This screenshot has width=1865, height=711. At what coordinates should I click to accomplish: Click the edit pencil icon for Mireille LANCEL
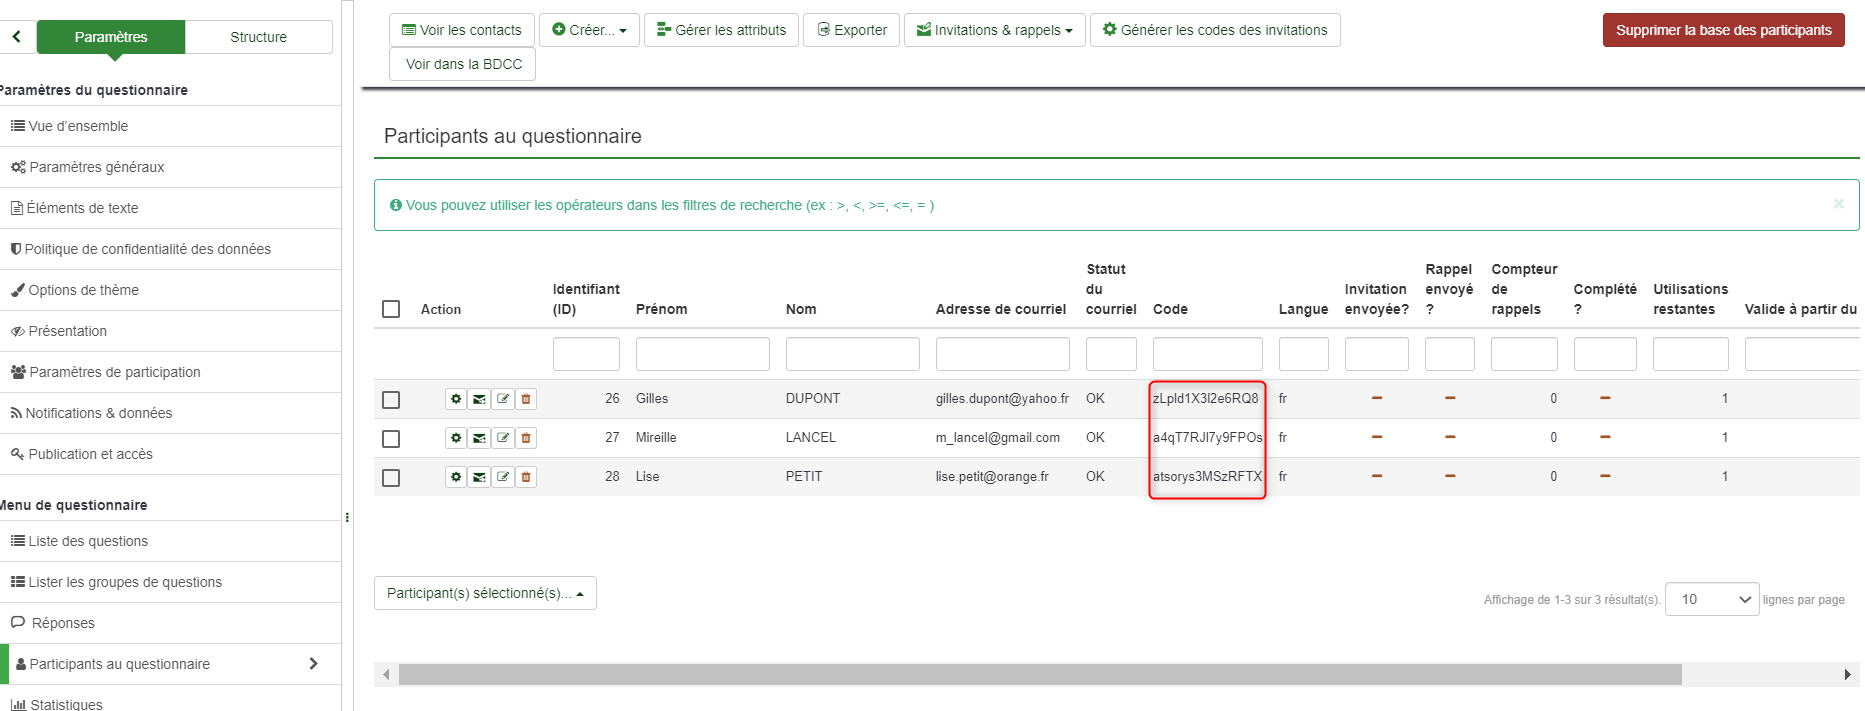pos(503,438)
